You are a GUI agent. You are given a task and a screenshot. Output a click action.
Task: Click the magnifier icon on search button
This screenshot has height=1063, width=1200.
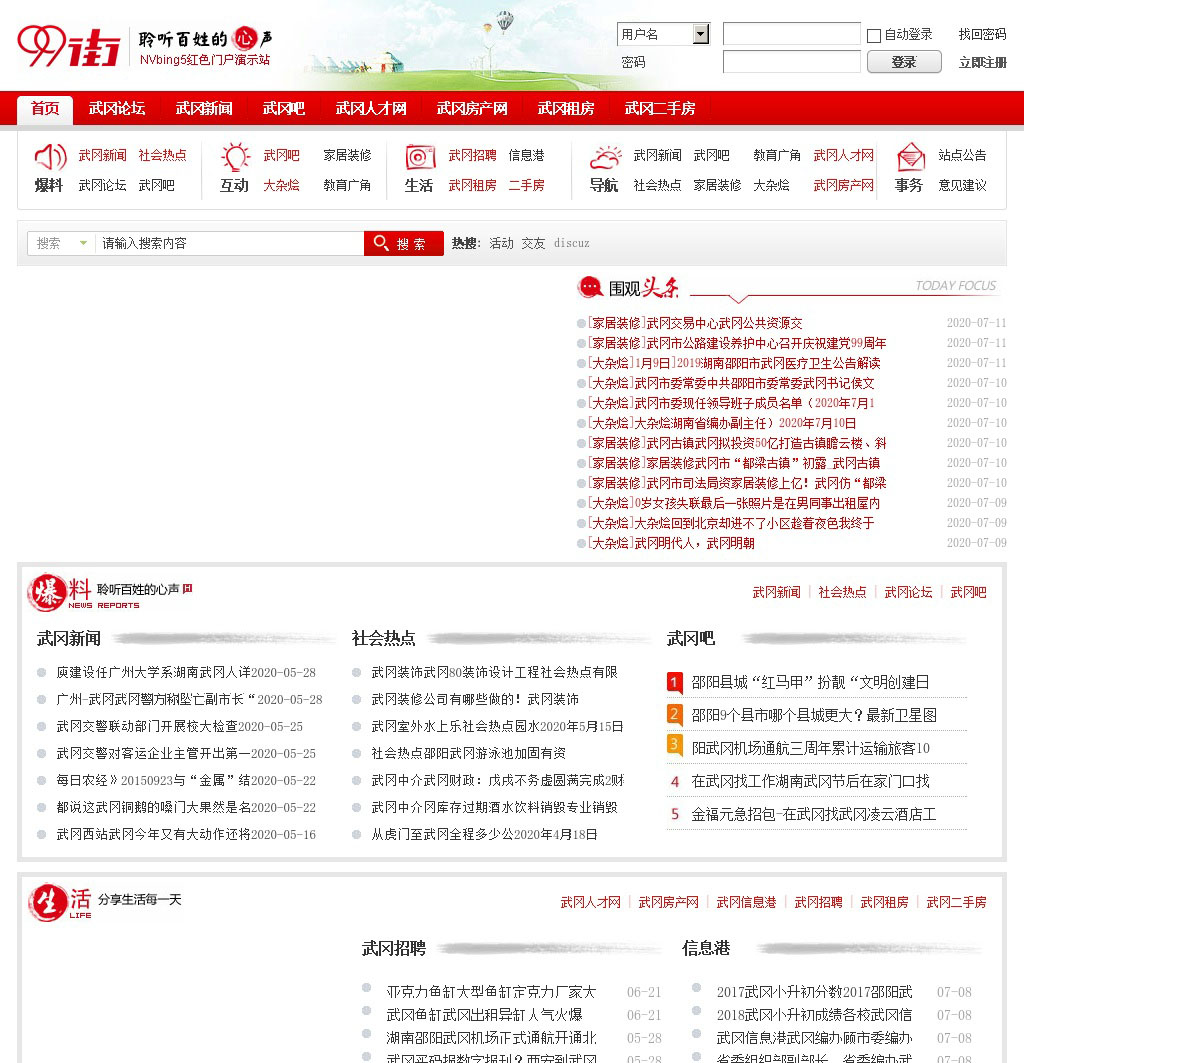381,243
